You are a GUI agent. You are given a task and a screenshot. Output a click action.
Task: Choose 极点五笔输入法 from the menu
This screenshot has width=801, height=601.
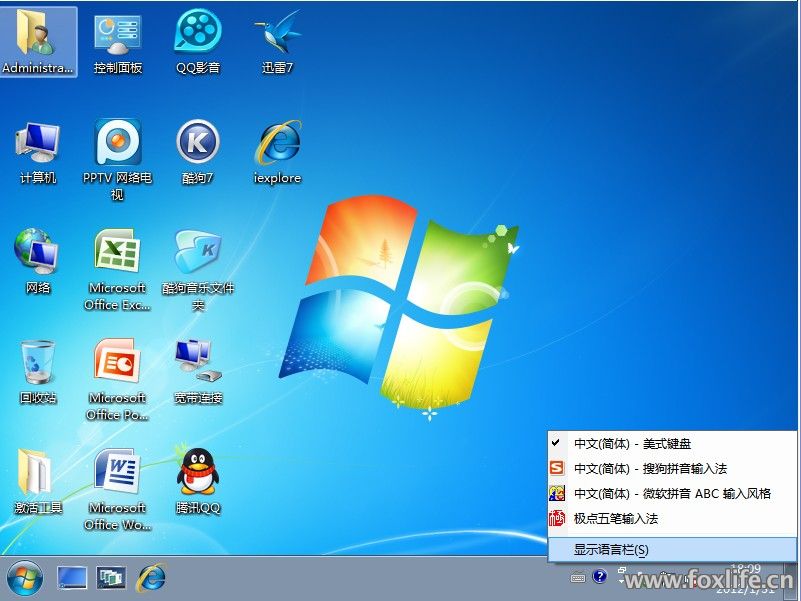click(672, 518)
